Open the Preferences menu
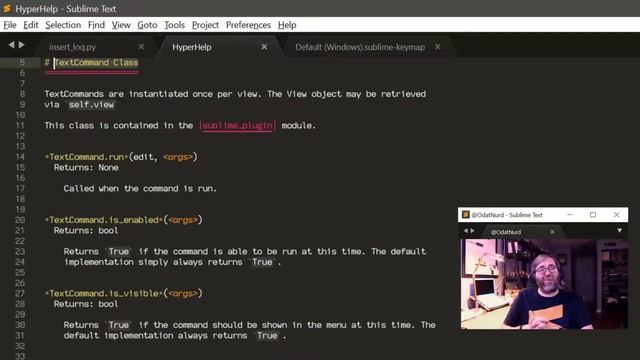The image size is (640, 360). pyautogui.click(x=248, y=25)
